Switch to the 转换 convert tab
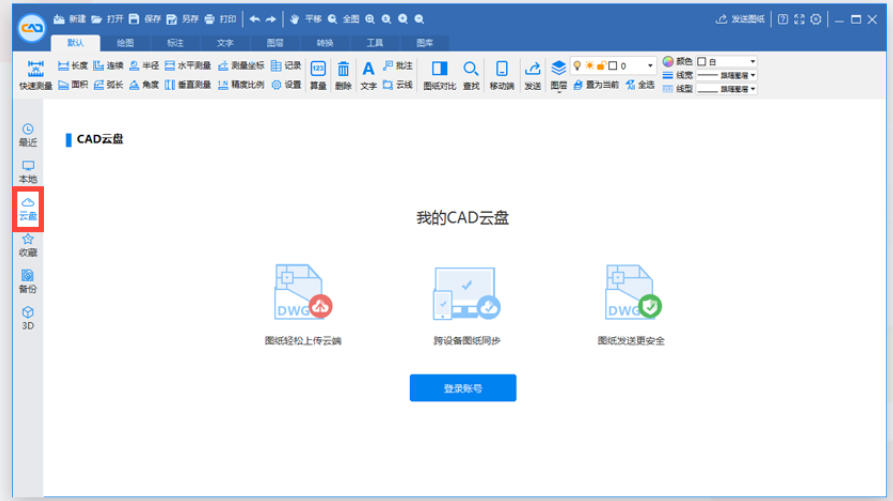This screenshot has width=893, height=501. pos(325,43)
